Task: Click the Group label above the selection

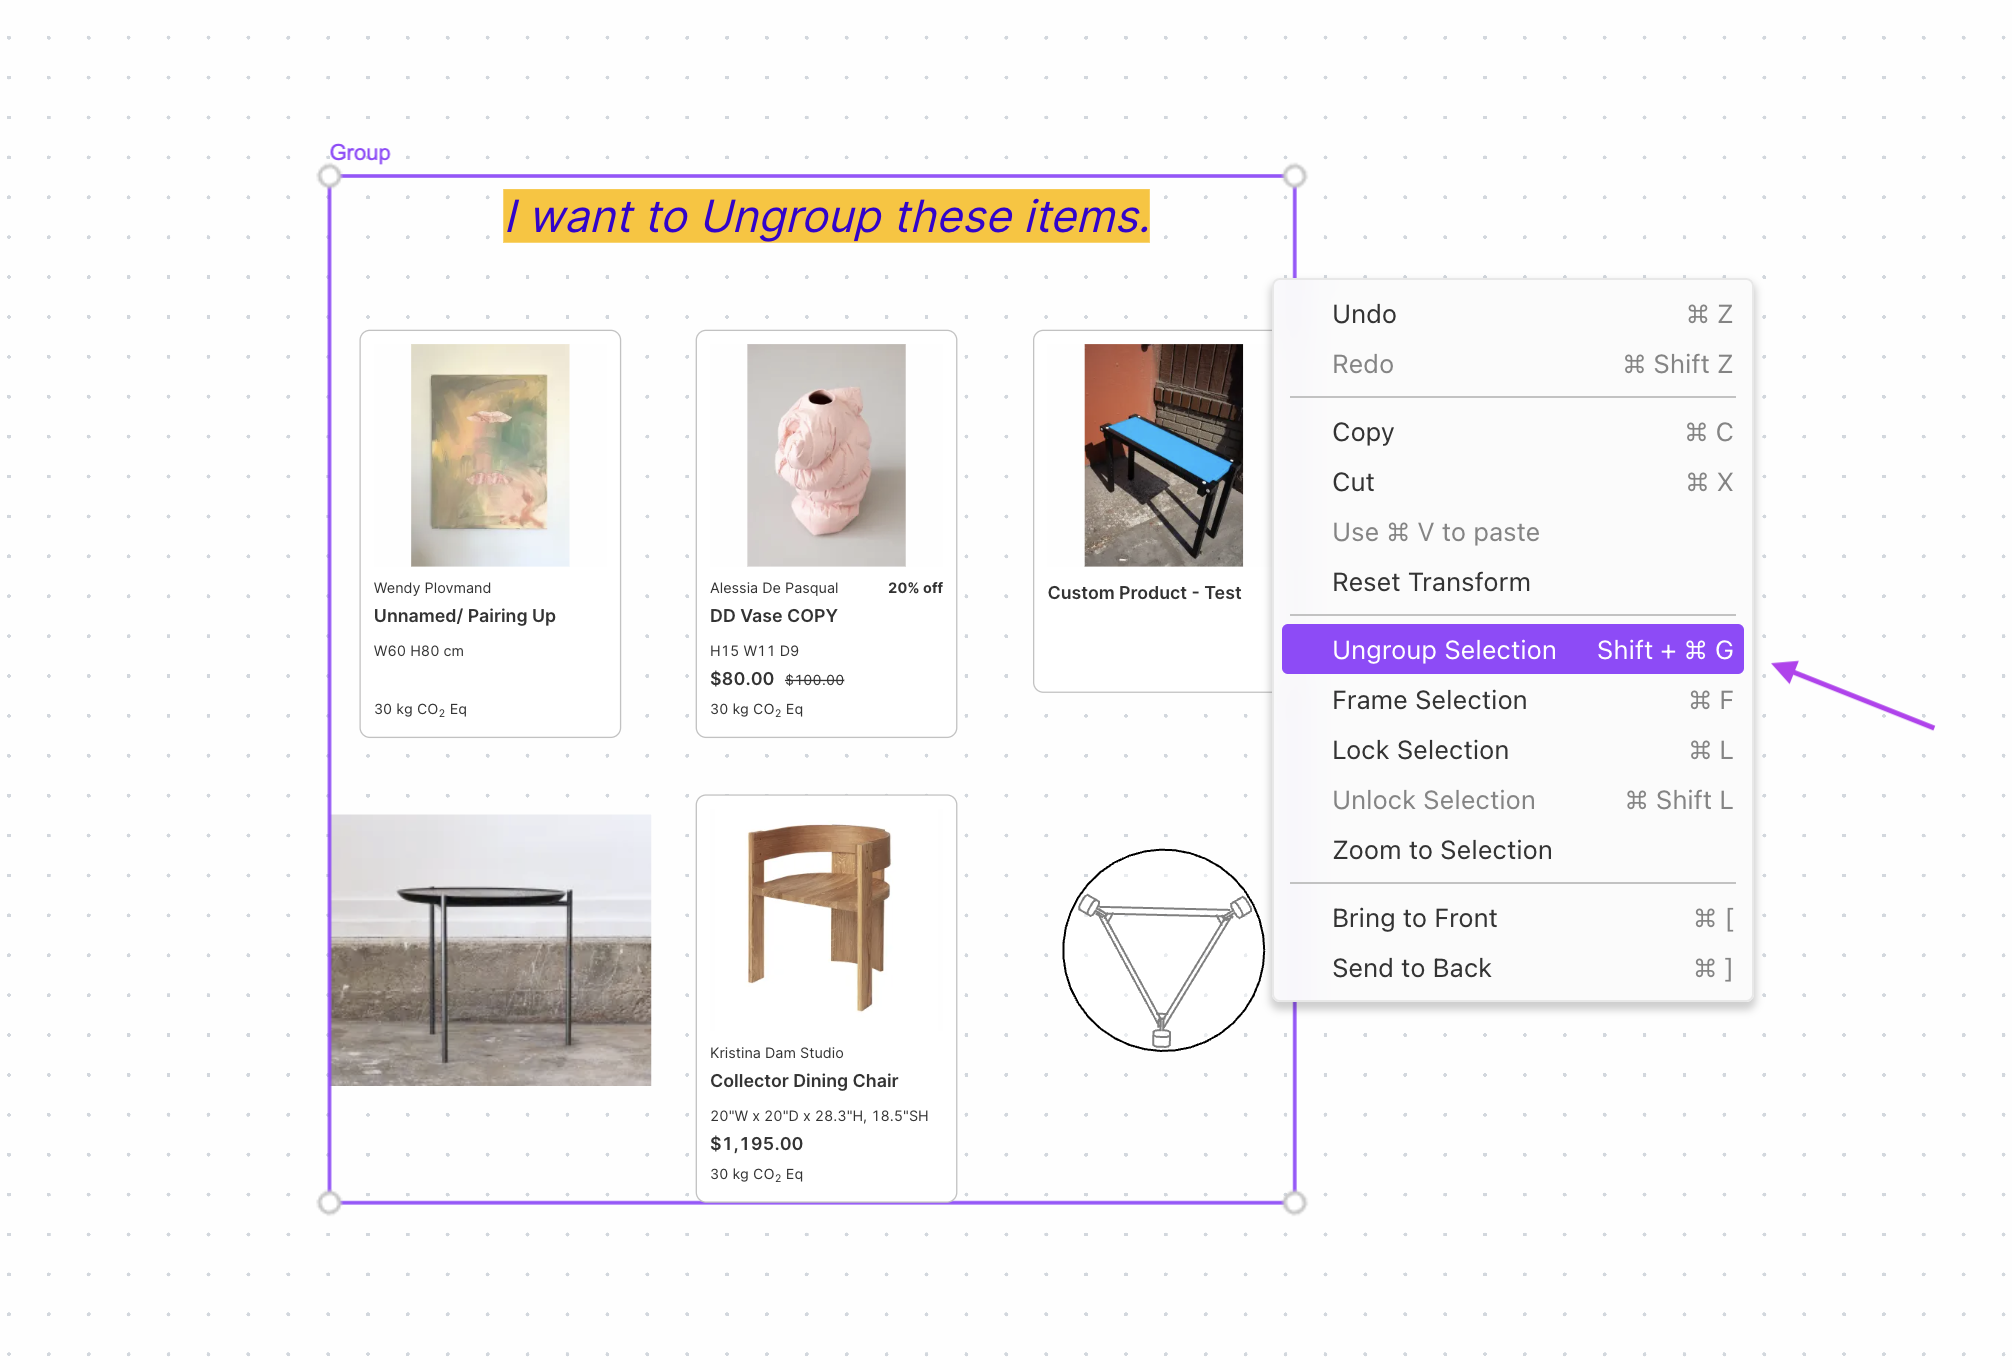Action: click(360, 153)
